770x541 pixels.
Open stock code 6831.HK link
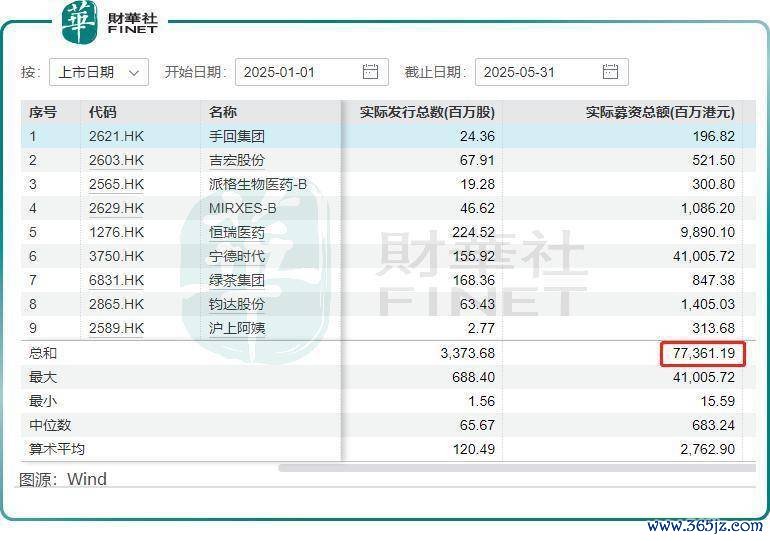pos(116,280)
